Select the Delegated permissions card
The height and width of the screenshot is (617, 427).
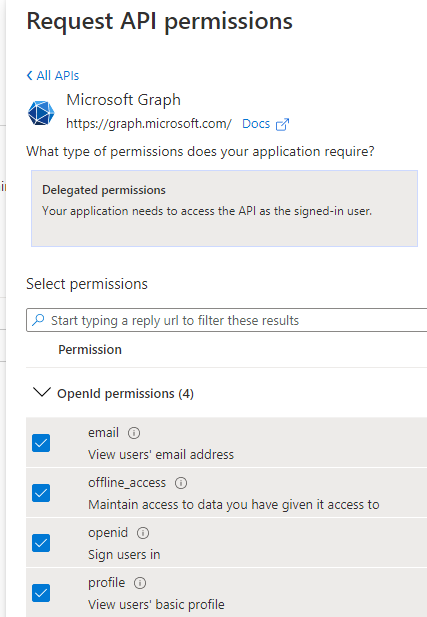click(x=224, y=209)
